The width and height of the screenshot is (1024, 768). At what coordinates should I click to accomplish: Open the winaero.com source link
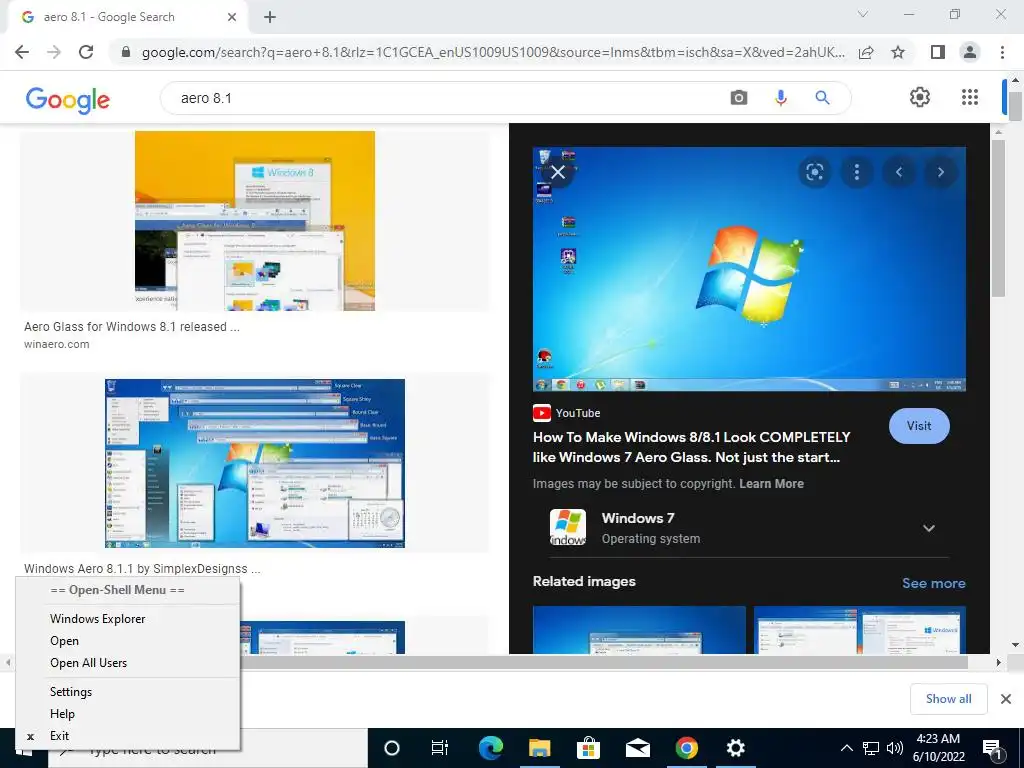(57, 344)
